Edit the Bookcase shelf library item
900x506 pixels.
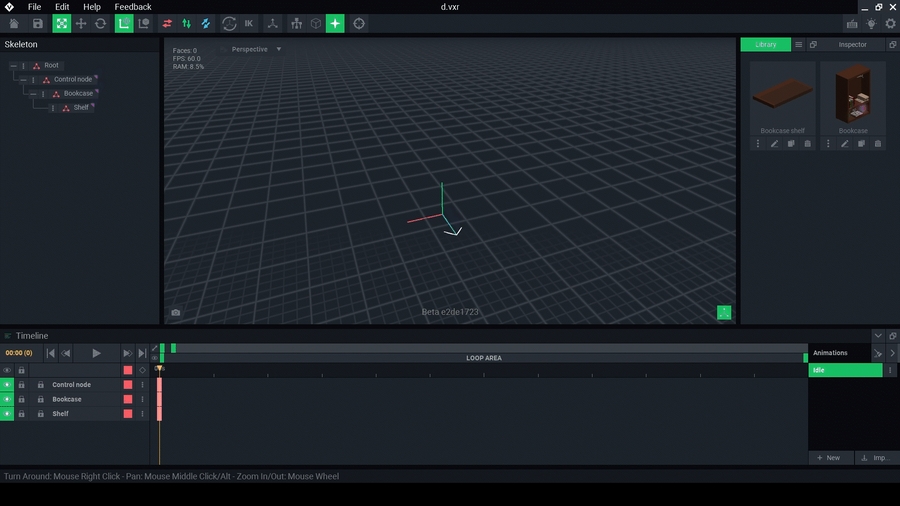click(774, 144)
